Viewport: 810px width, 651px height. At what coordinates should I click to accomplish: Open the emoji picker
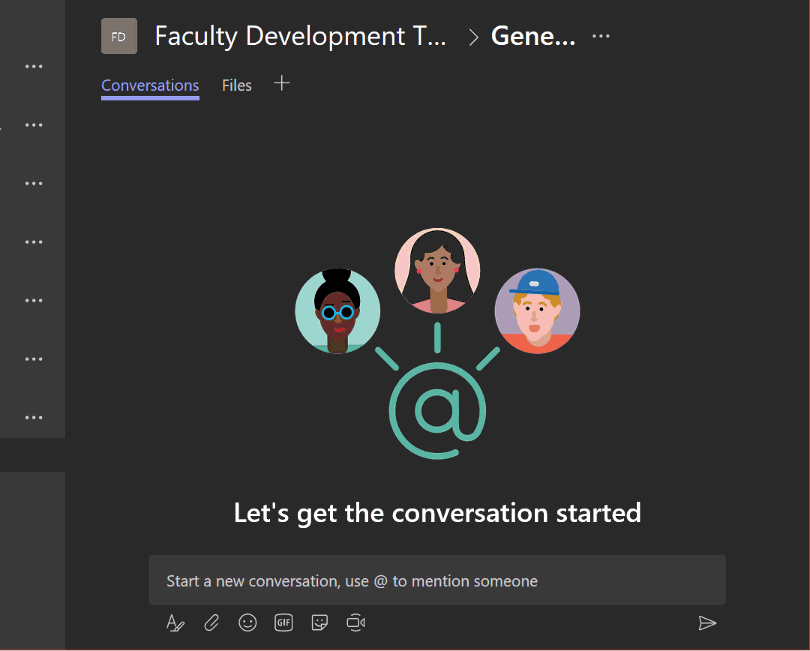tap(247, 623)
